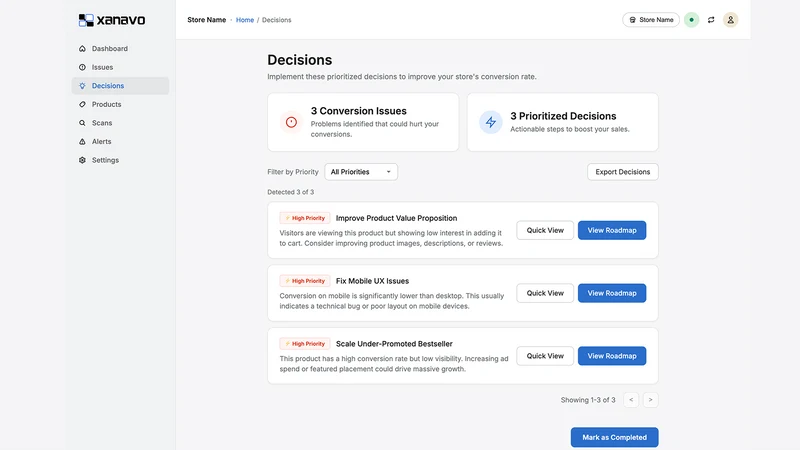Viewport: 800px width, 450px height.
Task: Click the 'Detected 3 of 3' text
Action: (291, 192)
